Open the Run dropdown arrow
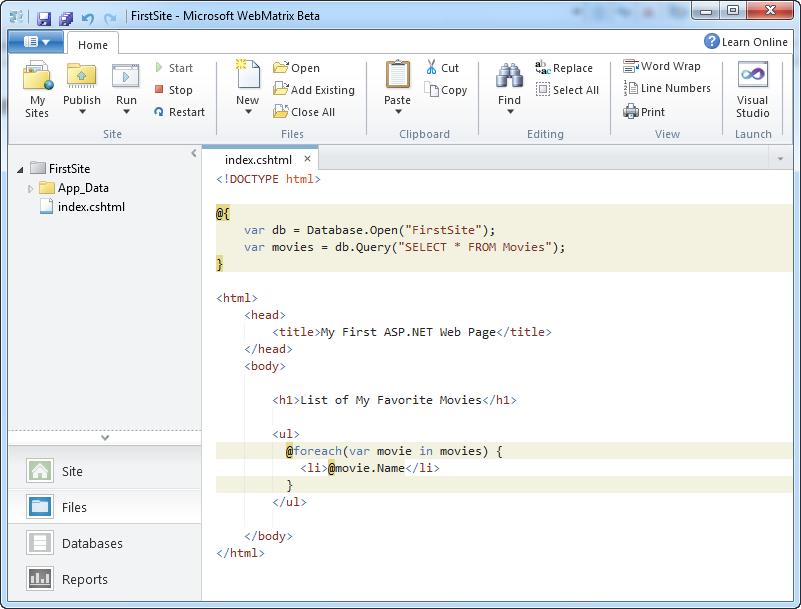801x609 pixels. tap(126, 111)
